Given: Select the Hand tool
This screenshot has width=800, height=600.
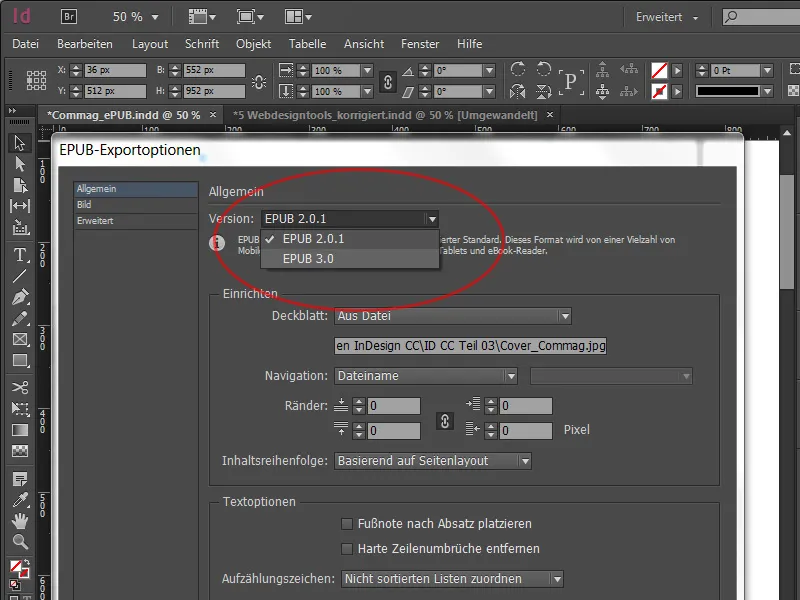Looking at the screenshot, I should click(x=19, y=521).
